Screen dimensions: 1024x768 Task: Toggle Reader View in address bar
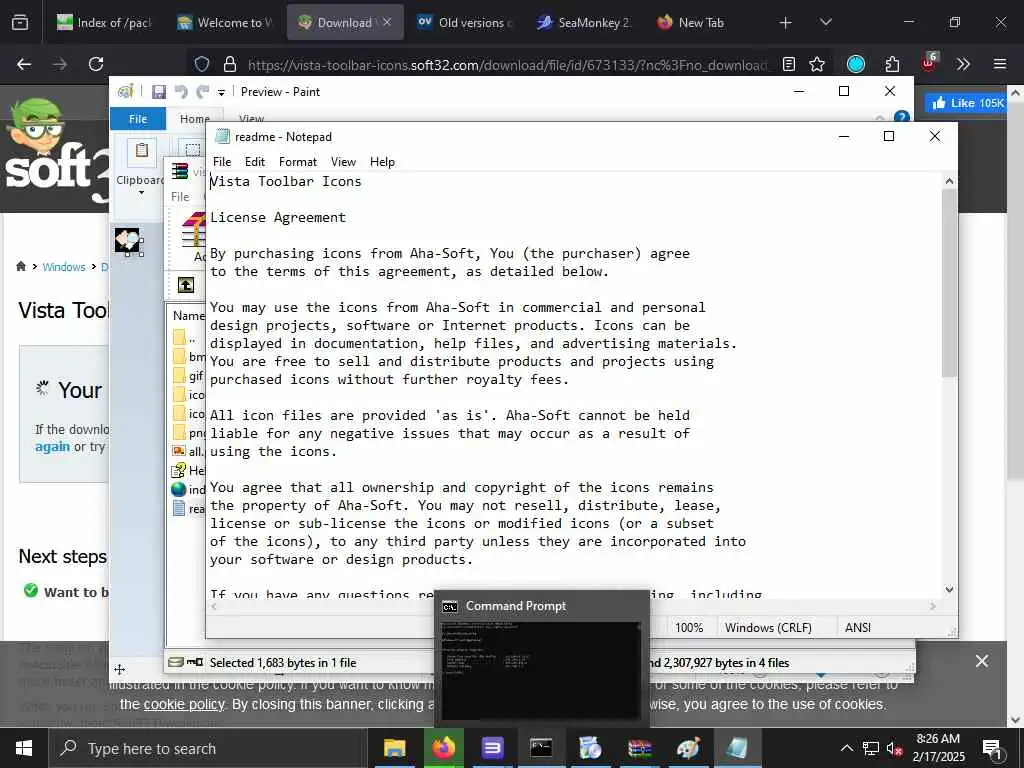[x=789, y=64]
